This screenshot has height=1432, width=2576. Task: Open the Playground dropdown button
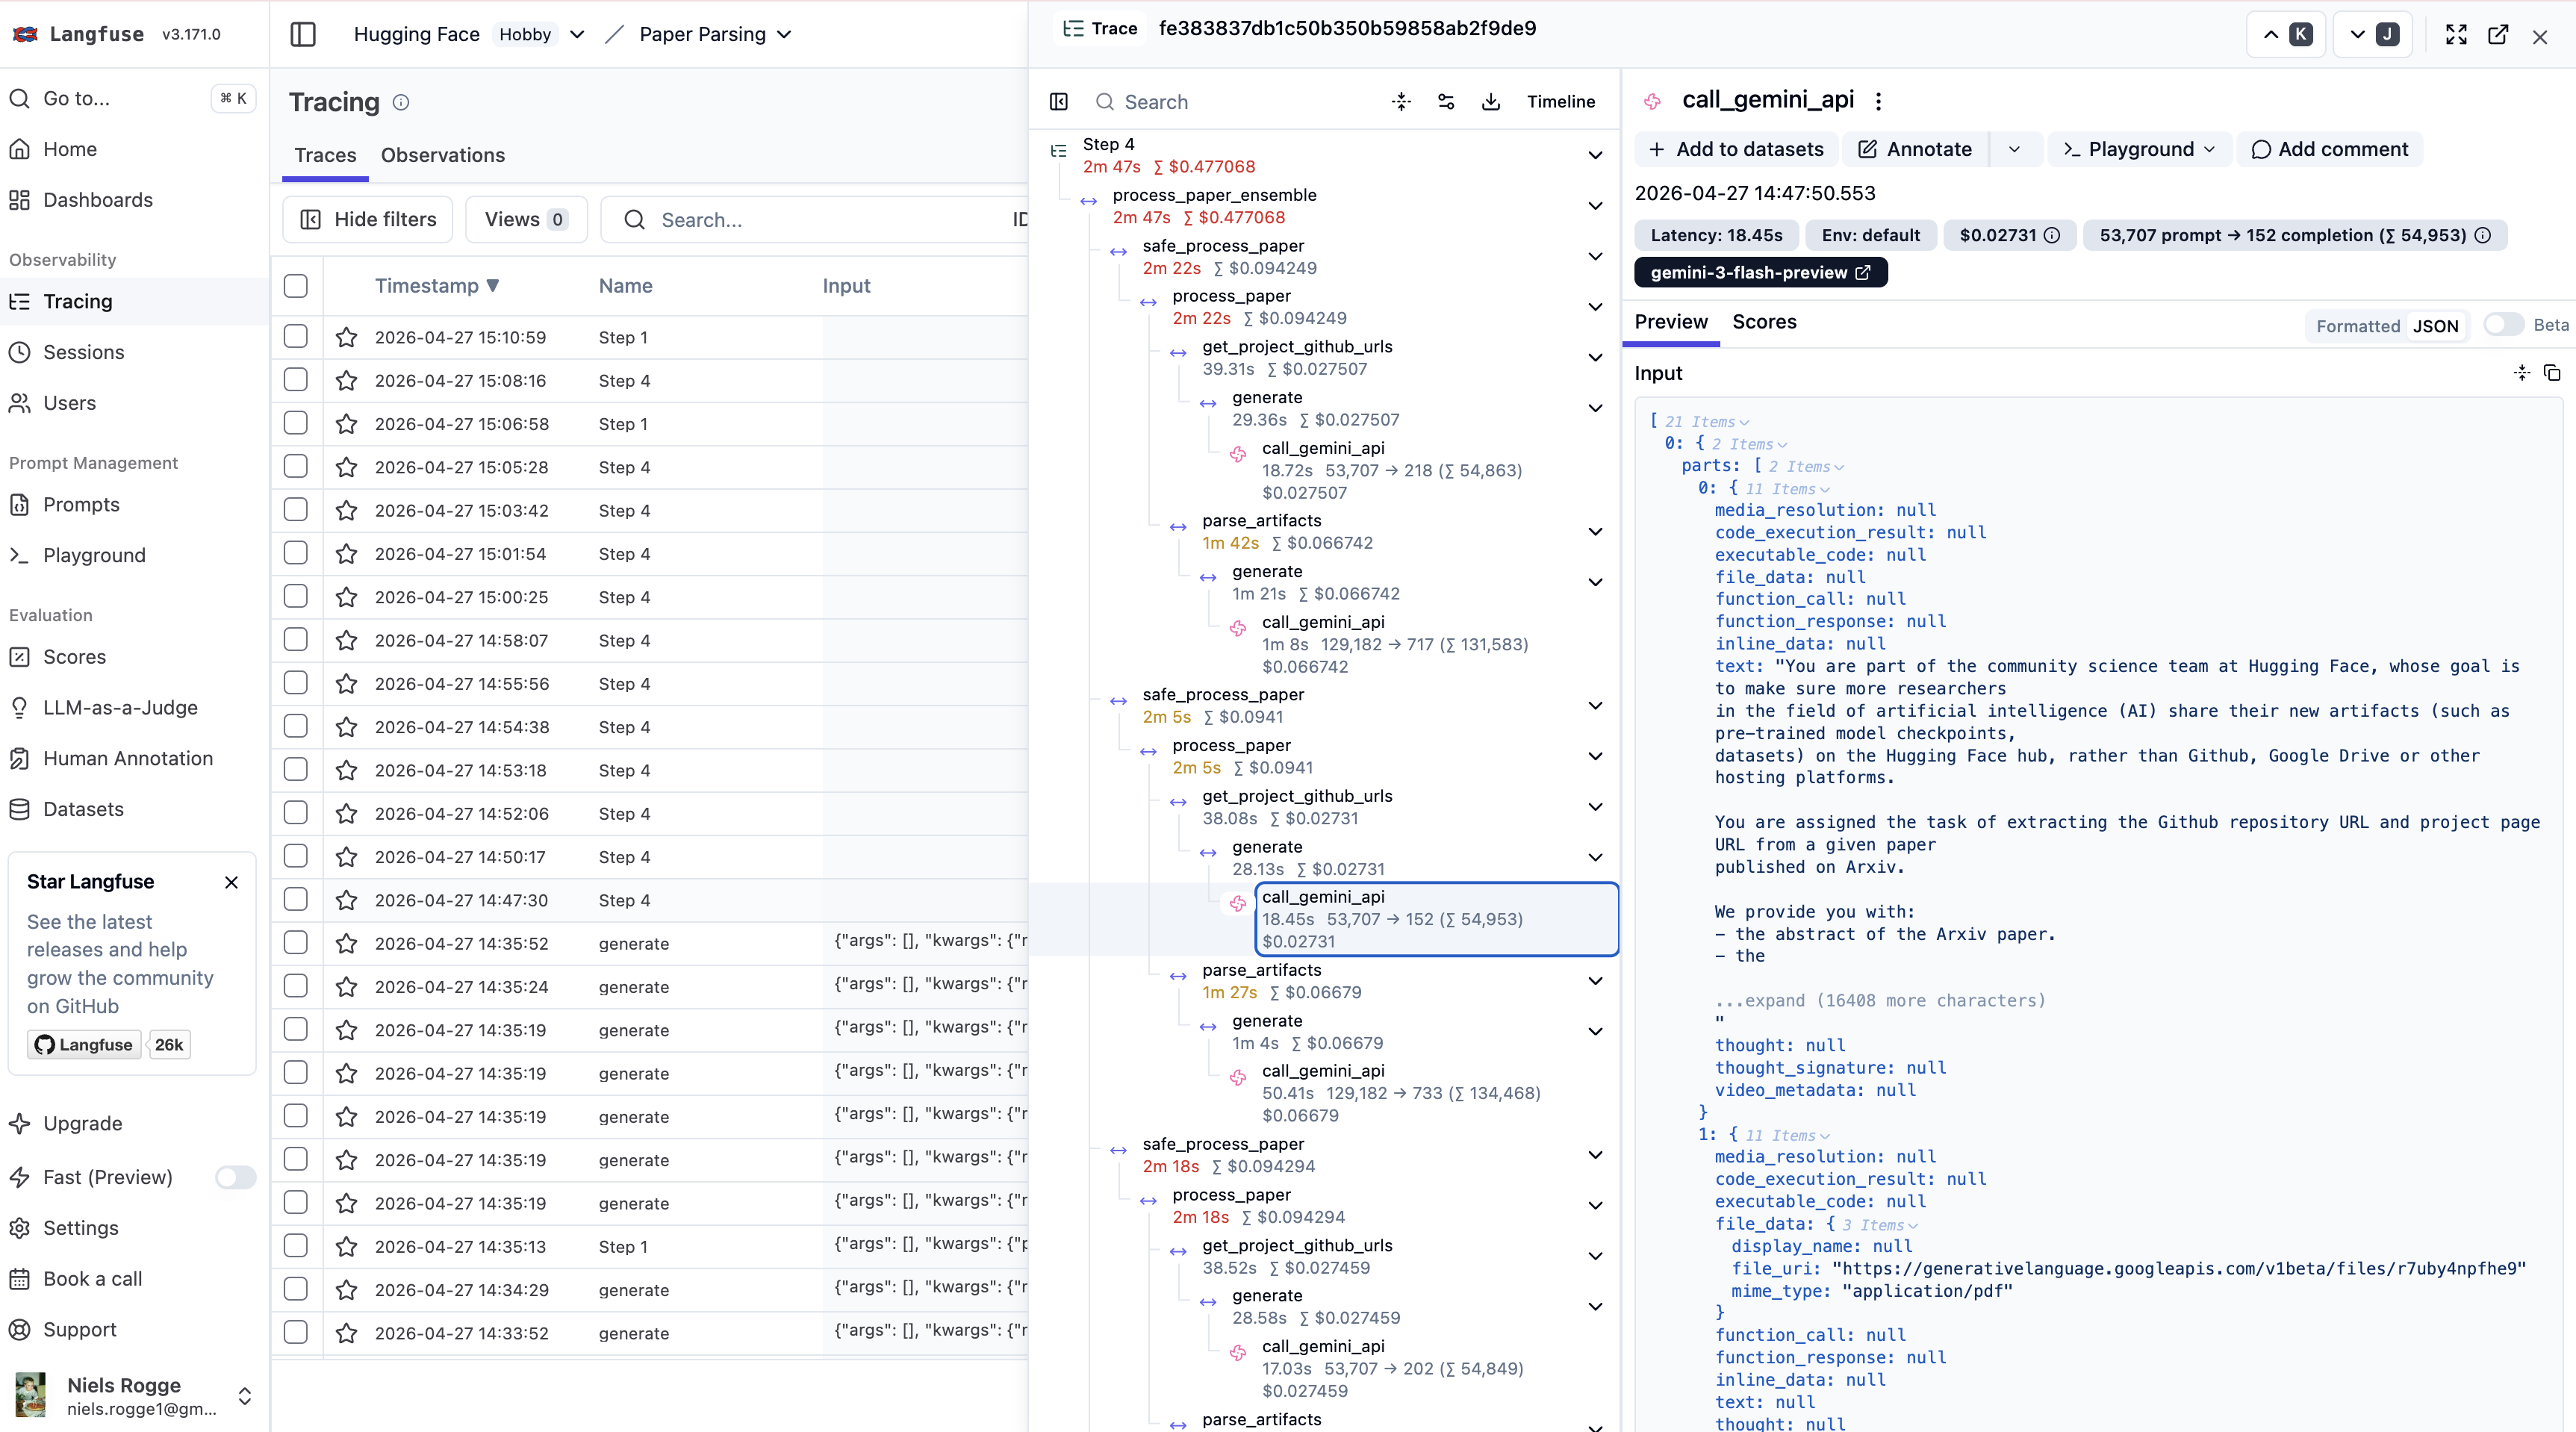tap(2140, 149)
